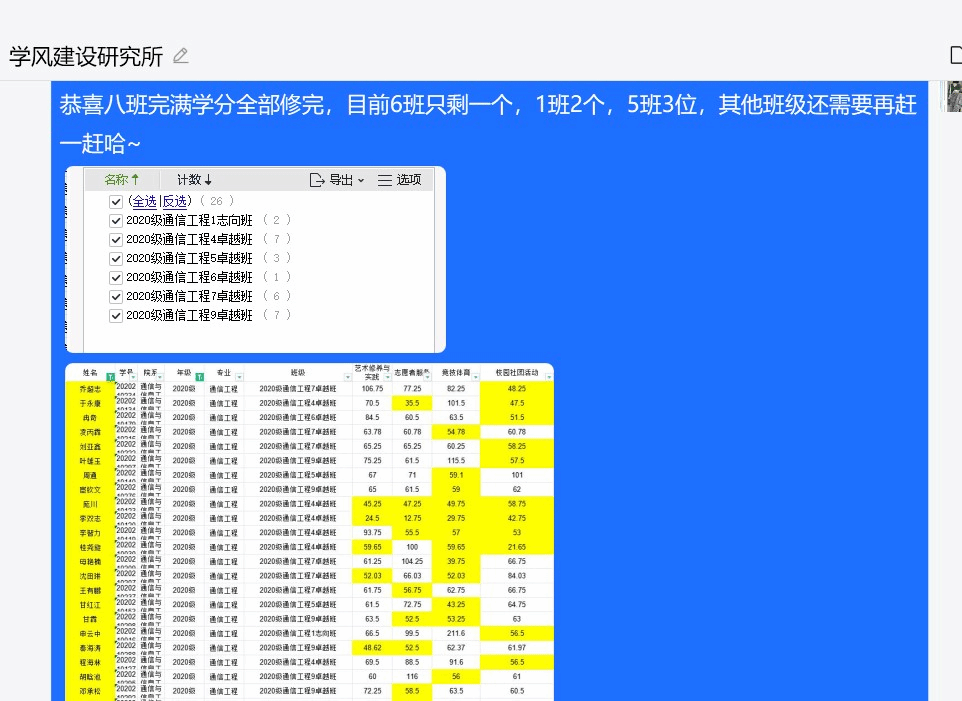Image resolution: width=962 pixels, height=701 pixels.
Task: Expand the 导出 dropdown arrow
Action: tap(361, 181)
